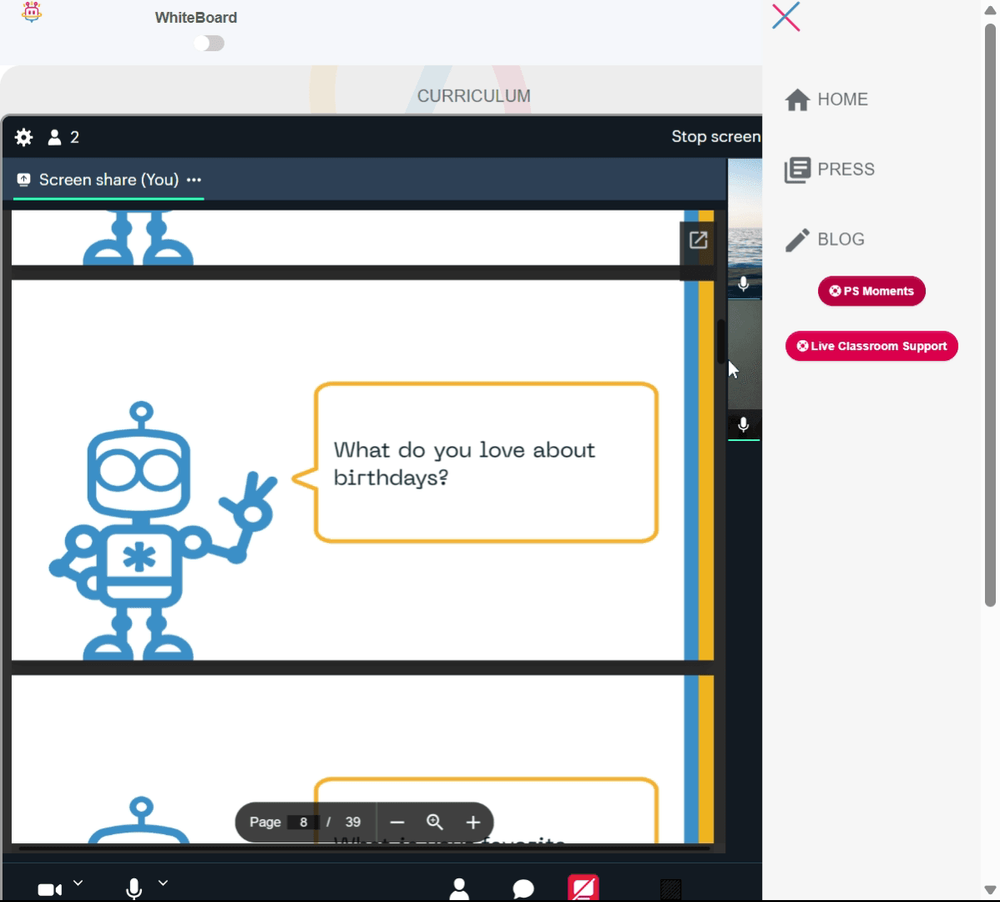Screen dimensions: 1000x902
Task: Expand microphone options chevron
Action: 163,883
